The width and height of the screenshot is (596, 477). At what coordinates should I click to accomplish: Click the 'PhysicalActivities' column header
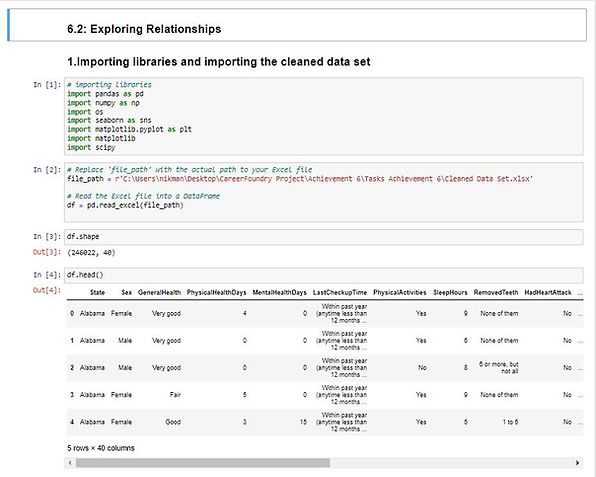coord(400,292)
